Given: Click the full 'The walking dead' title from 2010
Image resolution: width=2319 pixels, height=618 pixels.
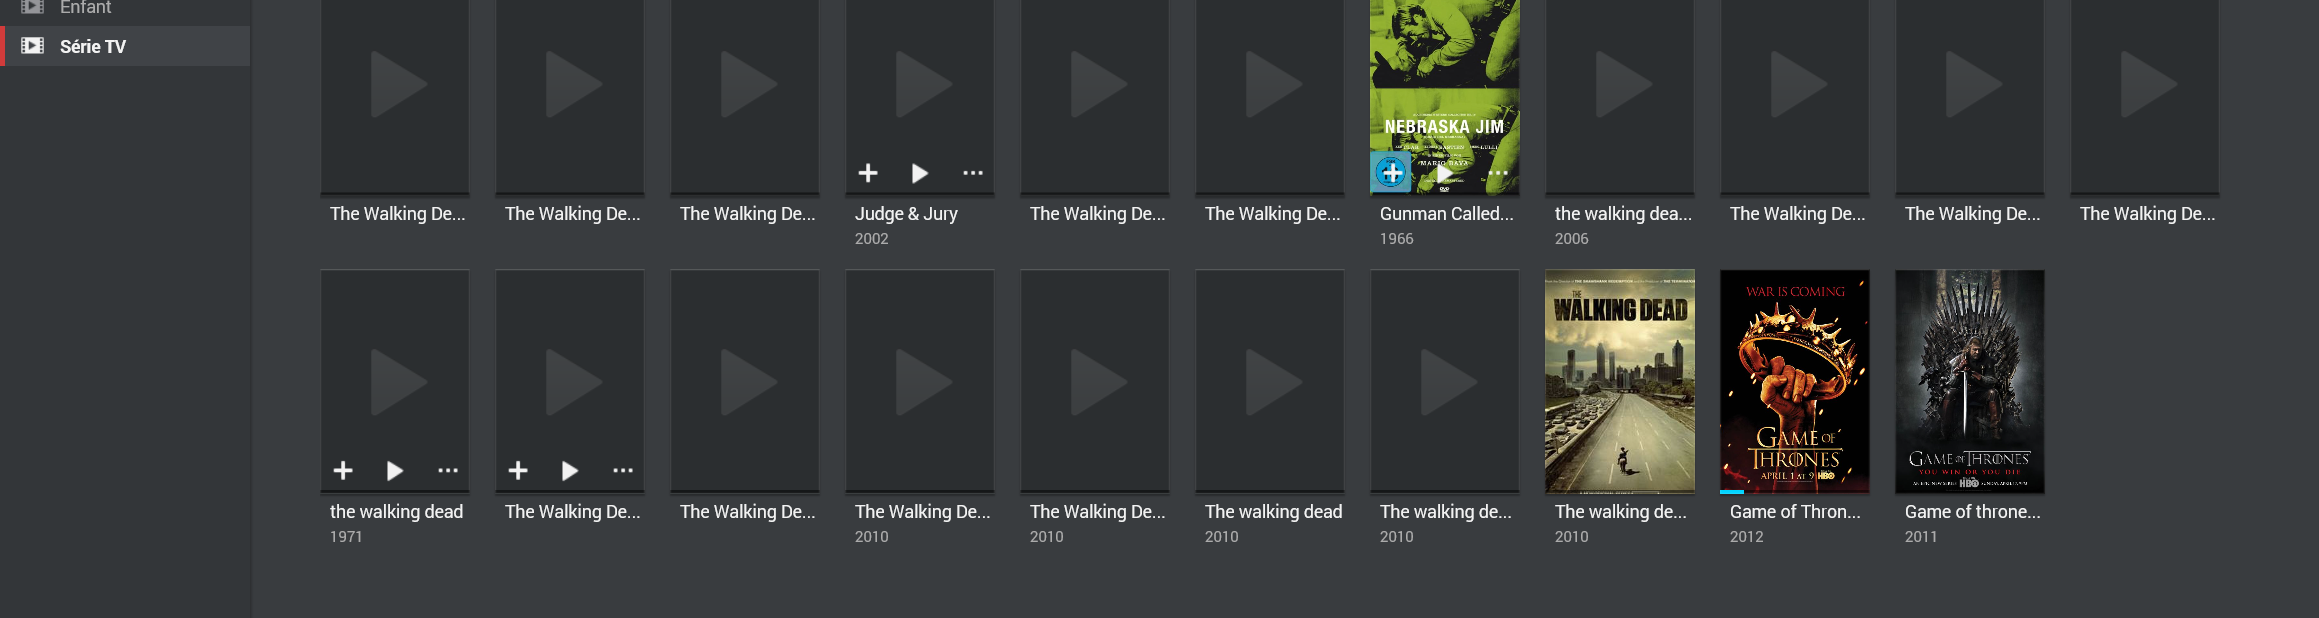Looking at the screenshot, I should pos(1273,511).
